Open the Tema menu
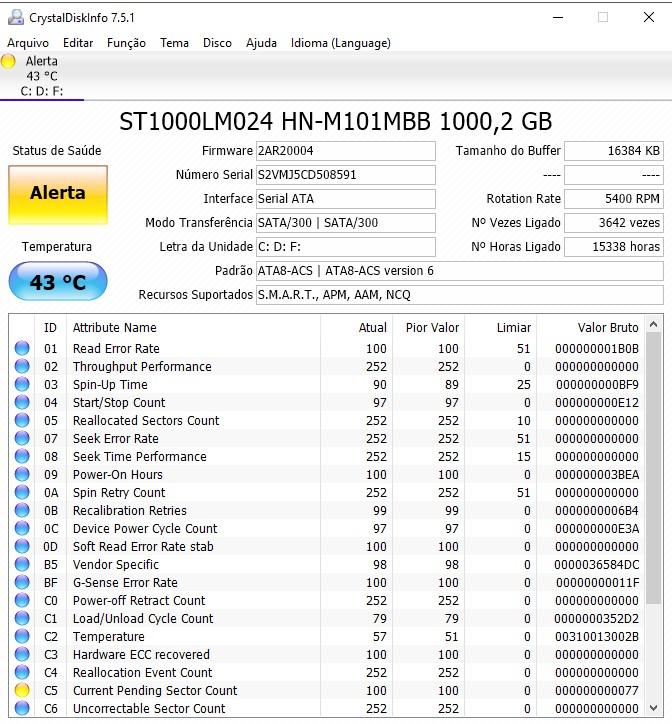 (x=174, y=43)
